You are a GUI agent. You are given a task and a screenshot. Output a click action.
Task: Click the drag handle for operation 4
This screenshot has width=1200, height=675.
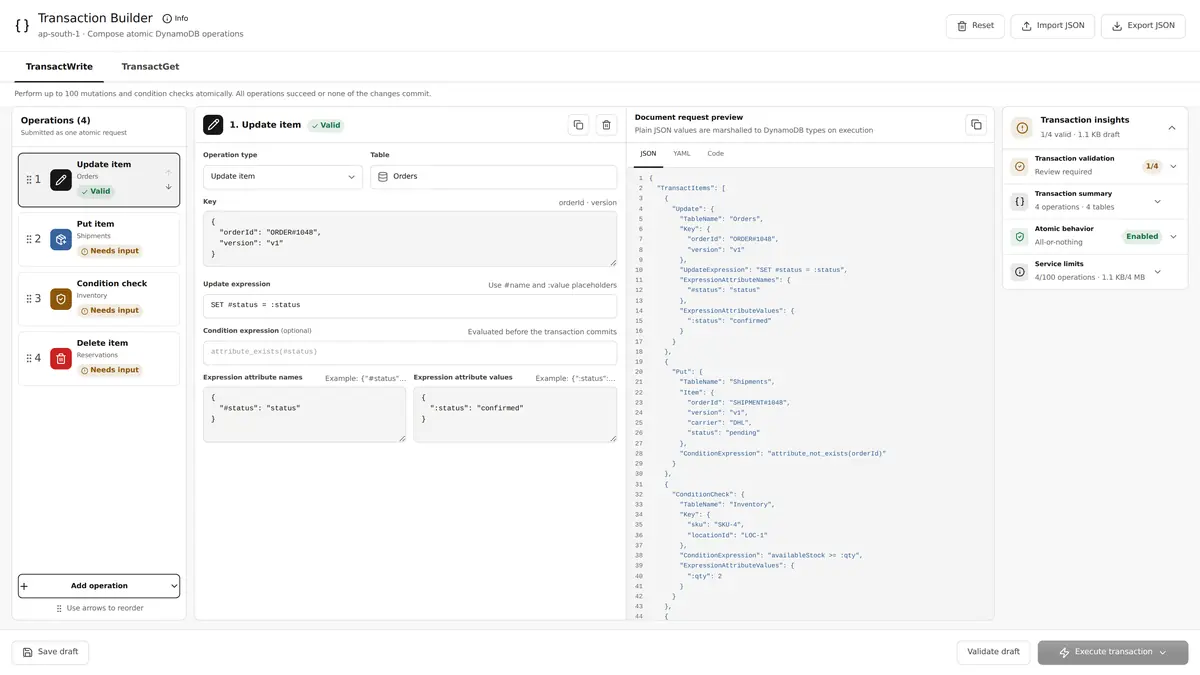(x=29, y=358)
